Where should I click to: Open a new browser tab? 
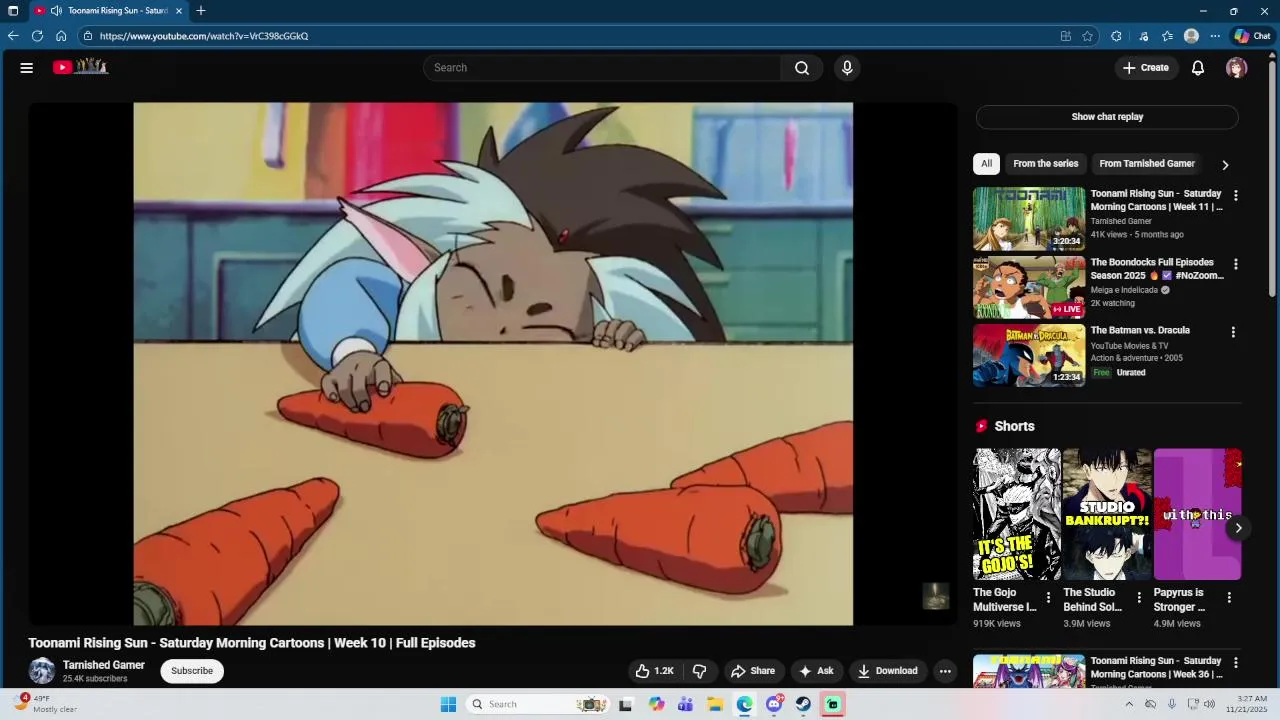pyautogui.click(x=201, y=11)
